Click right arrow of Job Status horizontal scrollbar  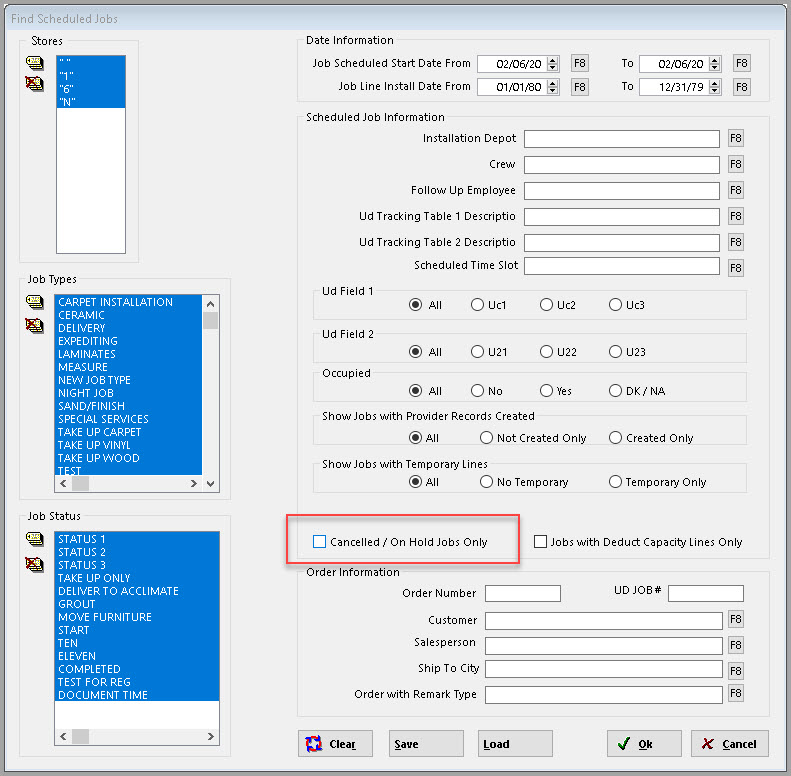(x=211, y=737)
